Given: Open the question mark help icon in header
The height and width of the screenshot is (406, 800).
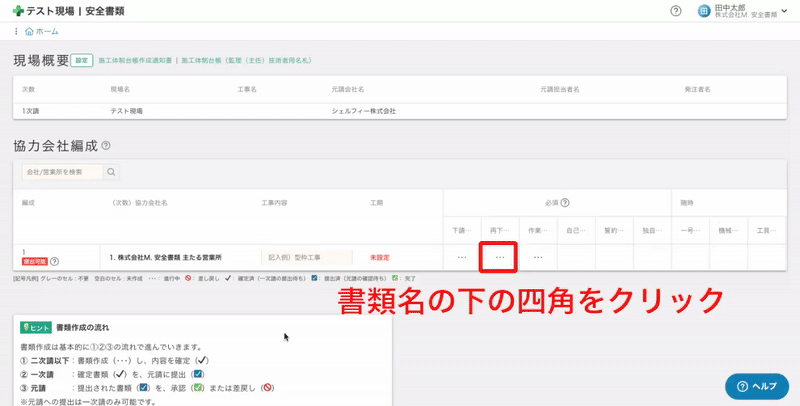Looking at the screenshot, I should point(676,11).
